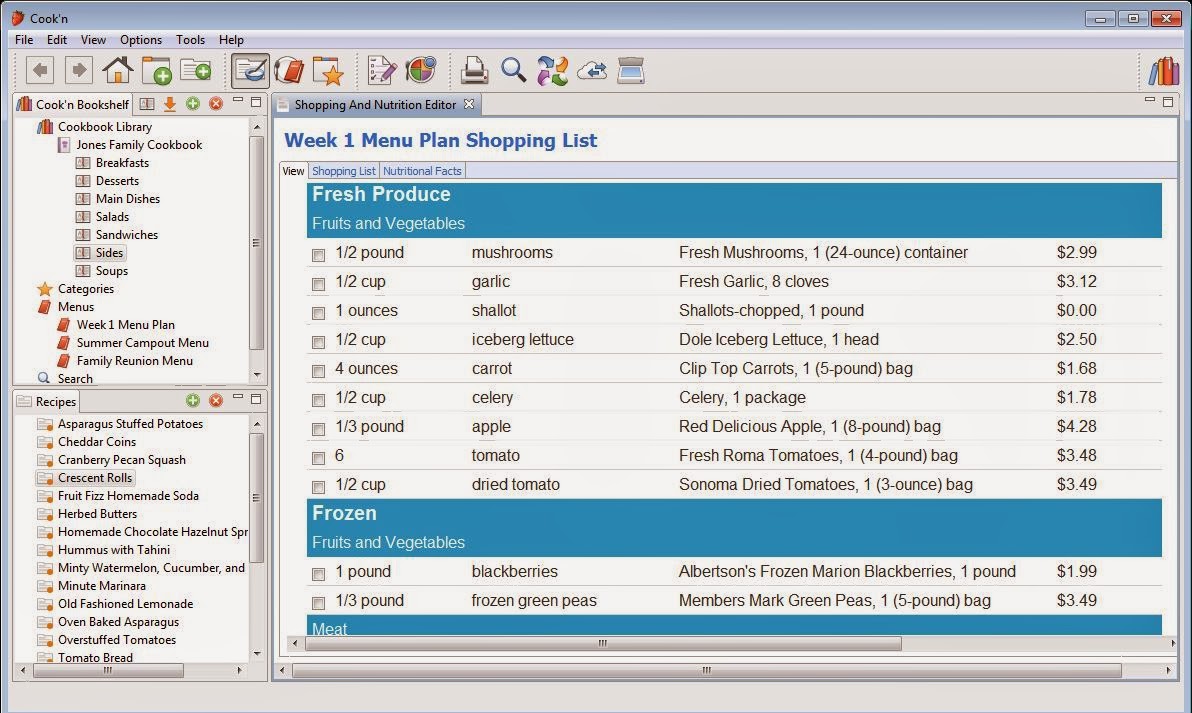Click the orange download arrow in Bookshelf header
The image size is (1192, 713).
(x=170, y=103)
